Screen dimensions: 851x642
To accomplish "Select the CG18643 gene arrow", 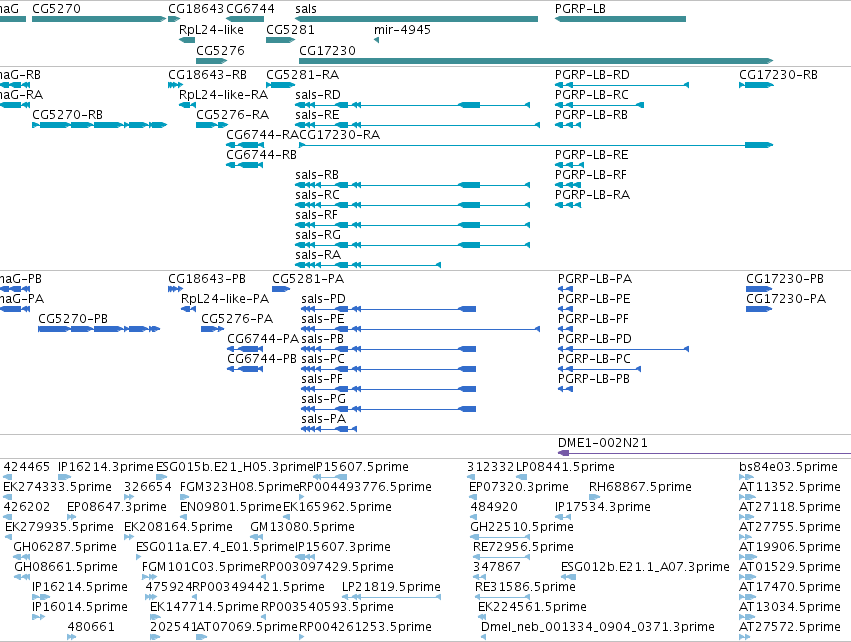I will pos(174,19).
